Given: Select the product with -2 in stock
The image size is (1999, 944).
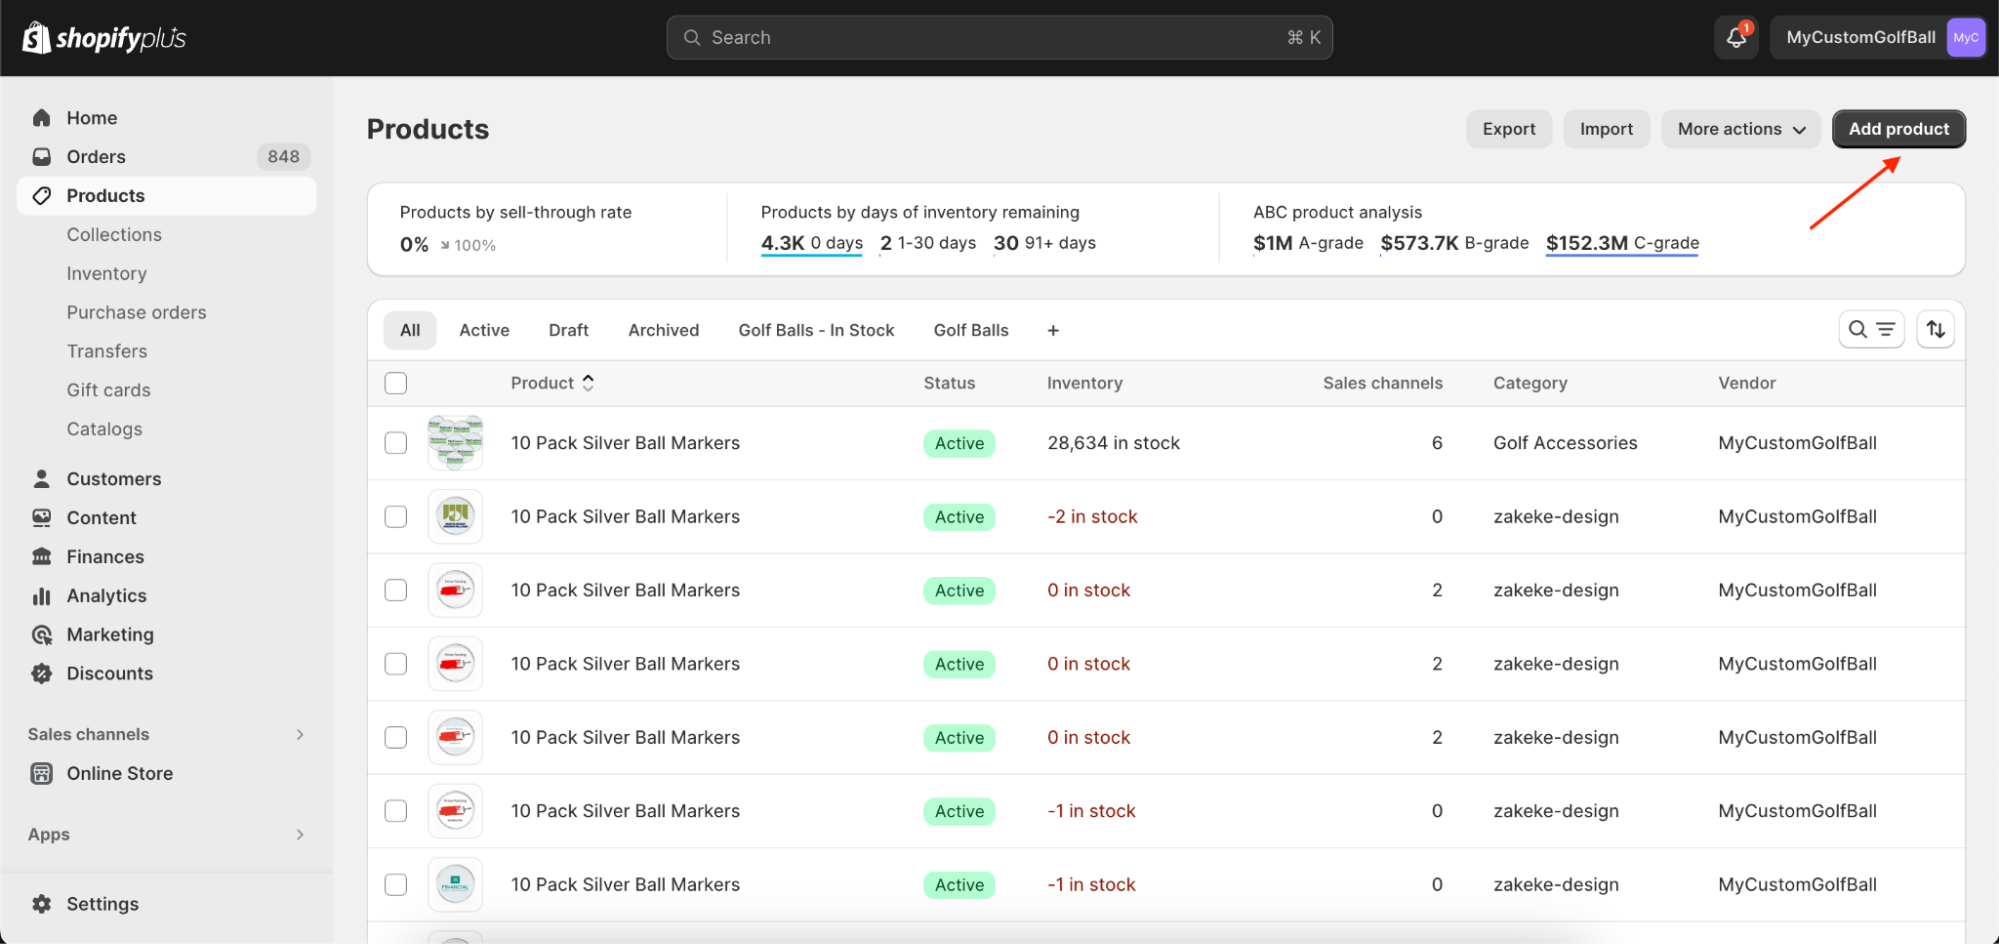Looking at the screenshot, I should (x=396, y=517).
